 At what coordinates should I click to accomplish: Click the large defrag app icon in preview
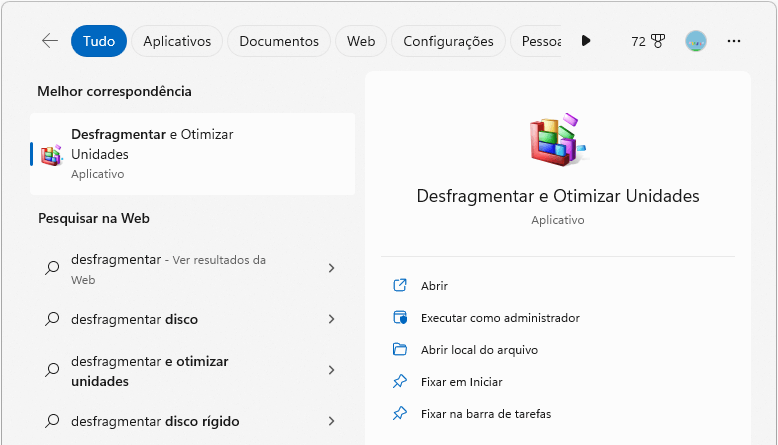(x=558, y=140)
